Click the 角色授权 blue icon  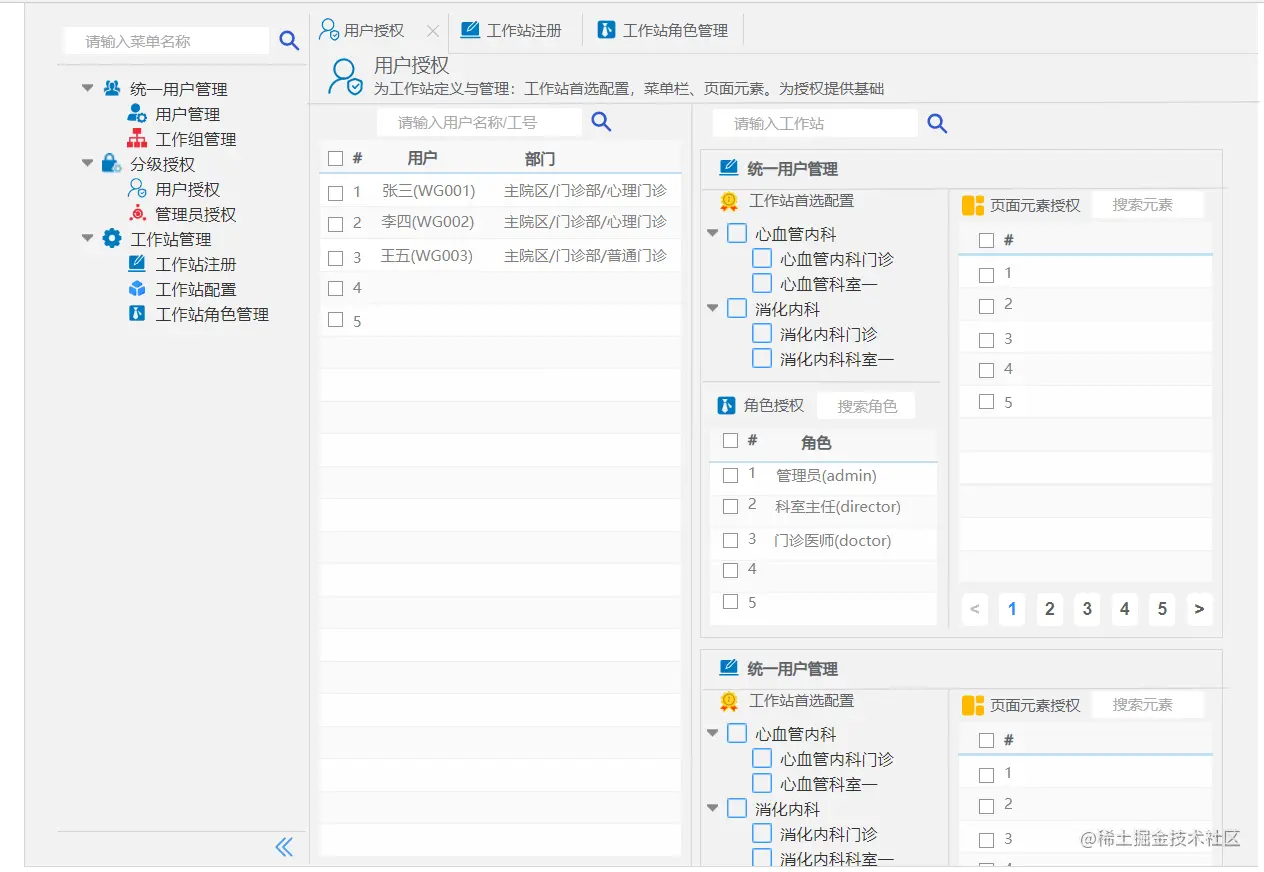point(727,406)
